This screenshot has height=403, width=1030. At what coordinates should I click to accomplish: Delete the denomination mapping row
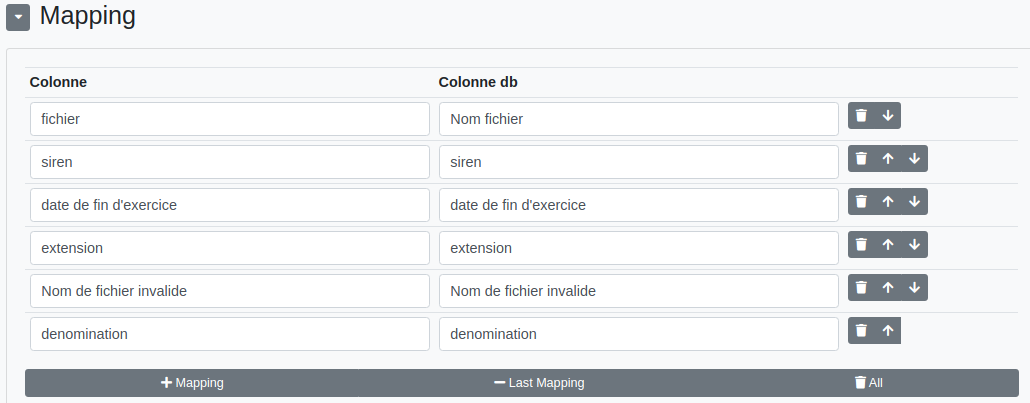pos(861,331)
